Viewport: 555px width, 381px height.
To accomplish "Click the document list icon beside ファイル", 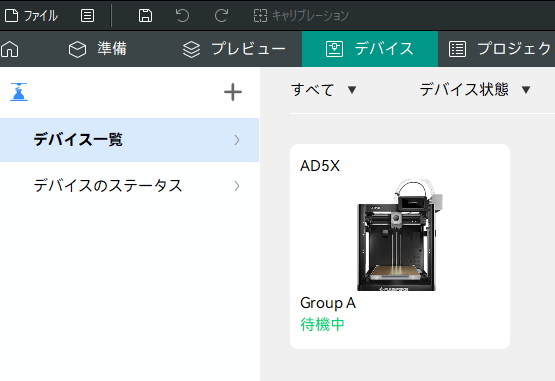I will point(87,16).
